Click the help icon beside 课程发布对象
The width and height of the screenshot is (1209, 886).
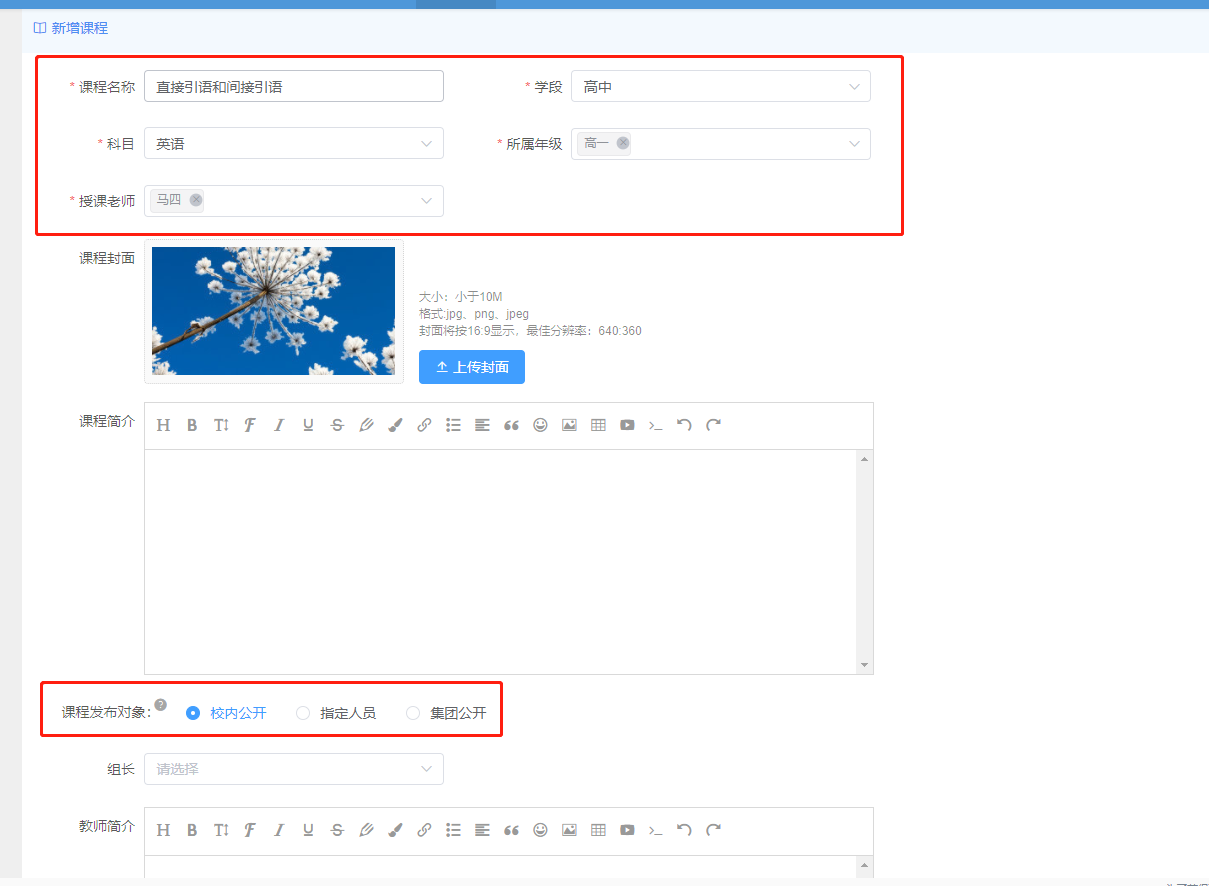(161, 704)
